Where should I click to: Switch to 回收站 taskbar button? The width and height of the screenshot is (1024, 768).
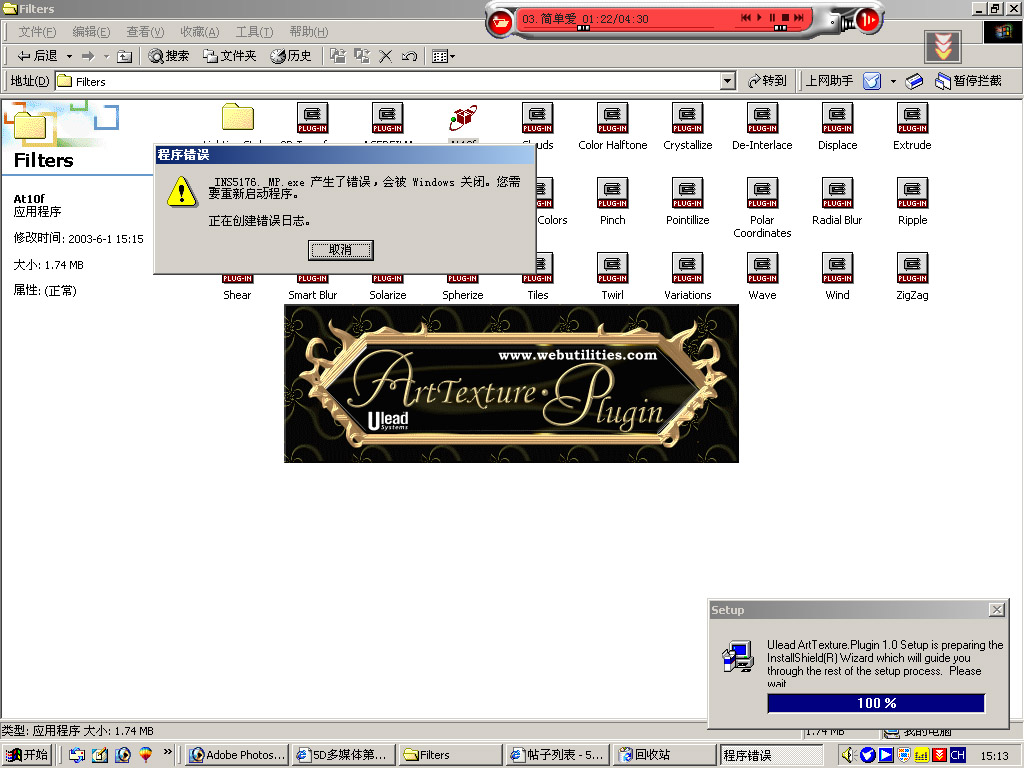tap(665, 755)
